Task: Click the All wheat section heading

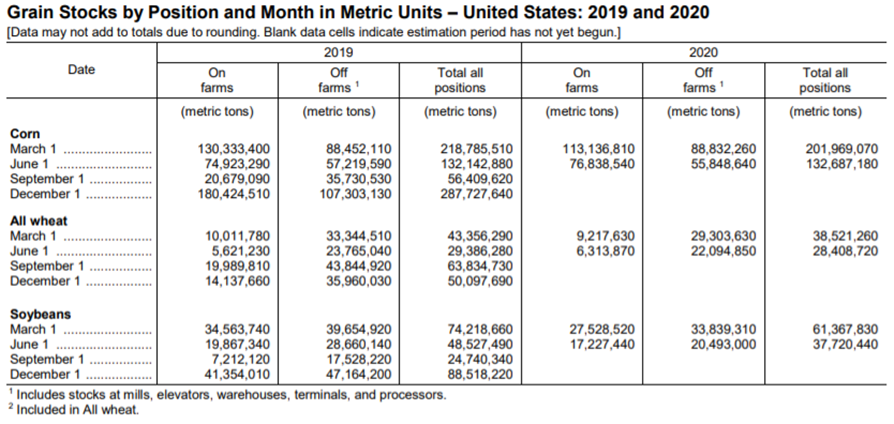Action: point(39,221)
